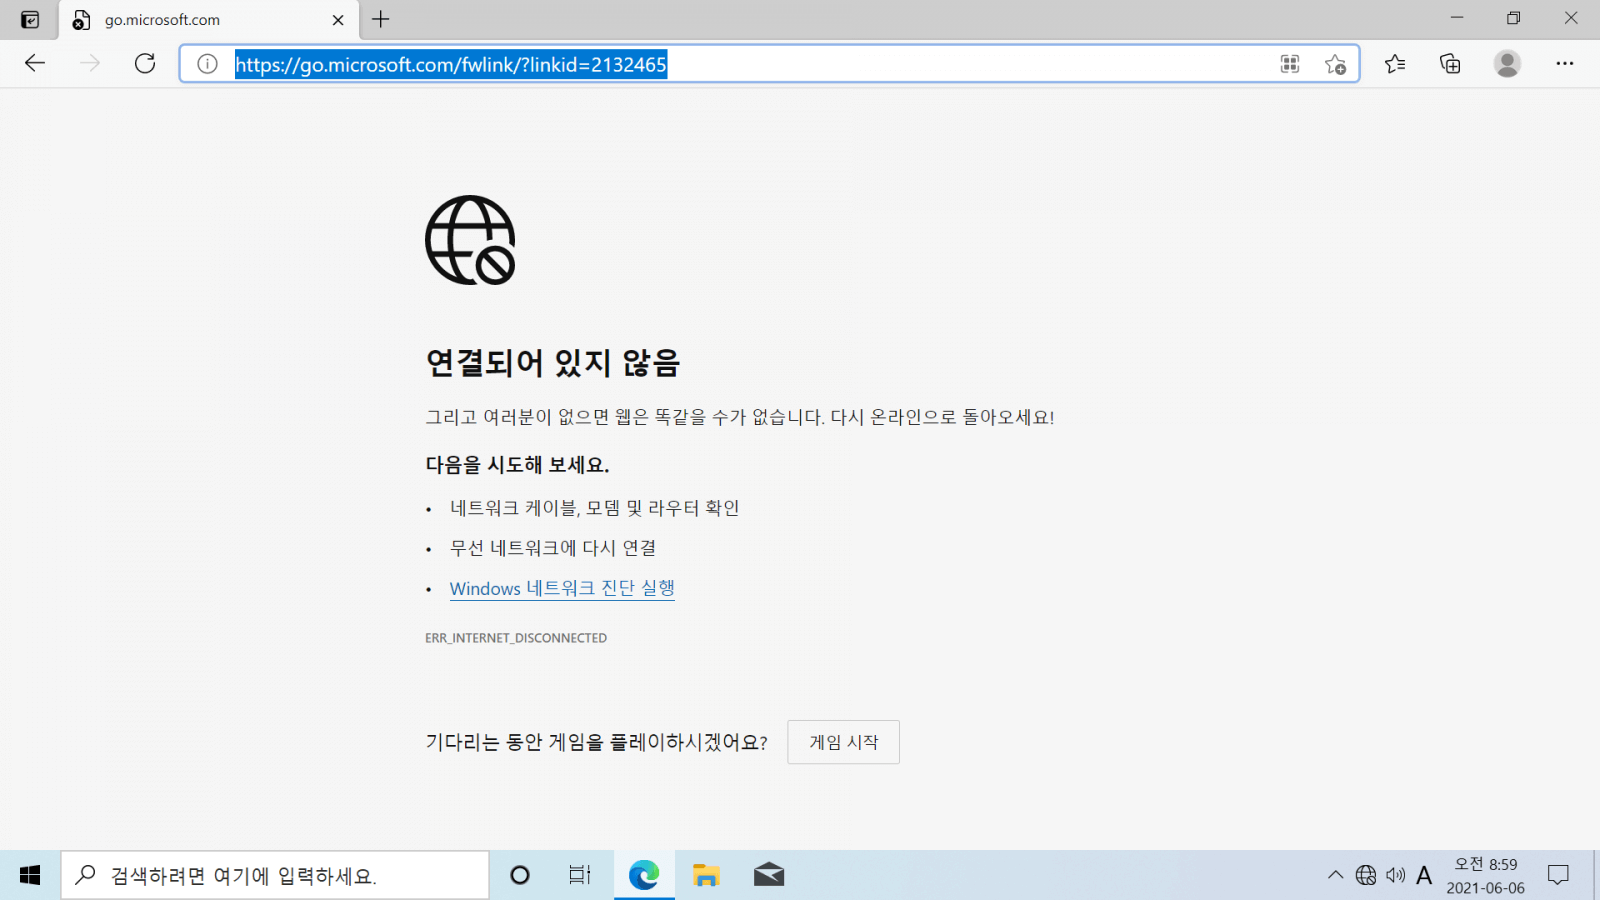Expand hidden system tray icons chevron
Image resolution: width=1600 pixels, height=900 pixels.
1335,875
